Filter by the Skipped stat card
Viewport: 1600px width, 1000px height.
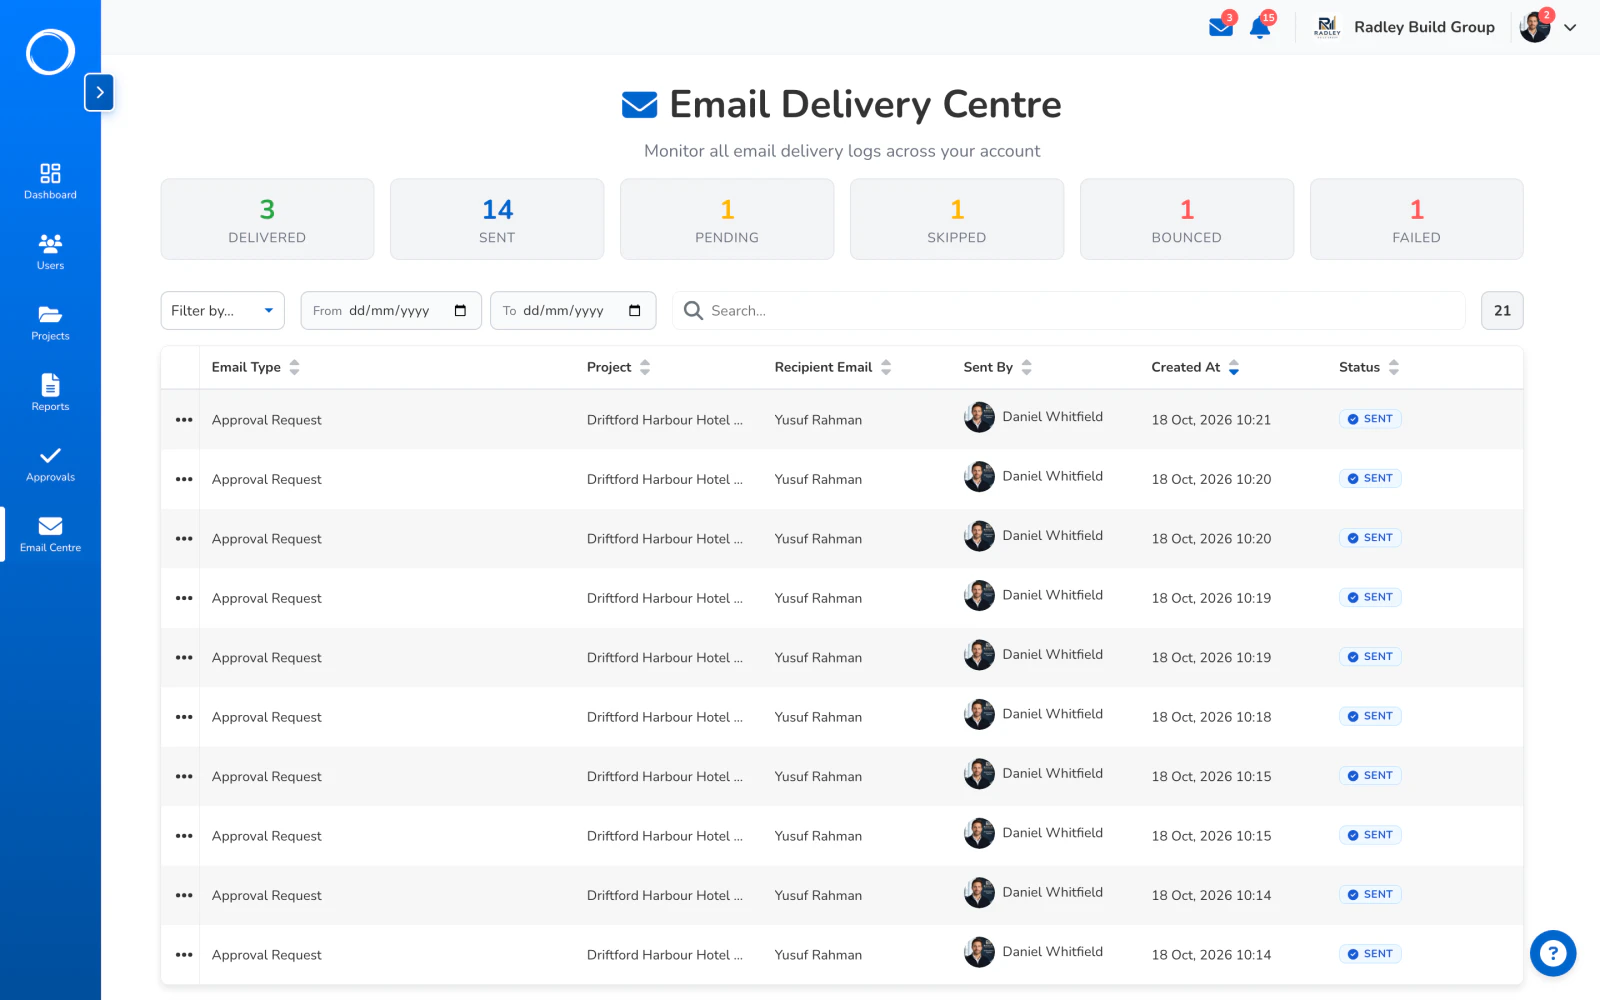tap(957, 219)
